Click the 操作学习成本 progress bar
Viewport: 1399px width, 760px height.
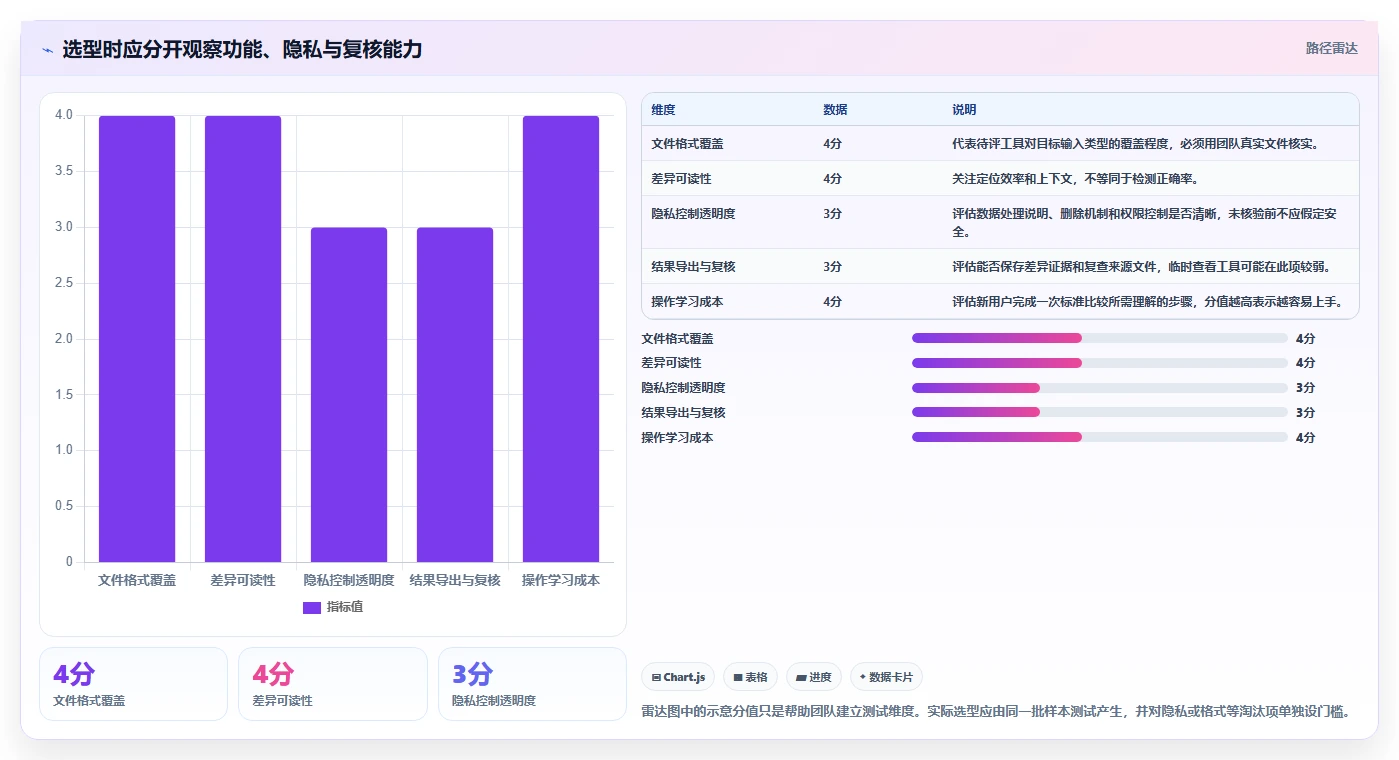click(1100, 437)
